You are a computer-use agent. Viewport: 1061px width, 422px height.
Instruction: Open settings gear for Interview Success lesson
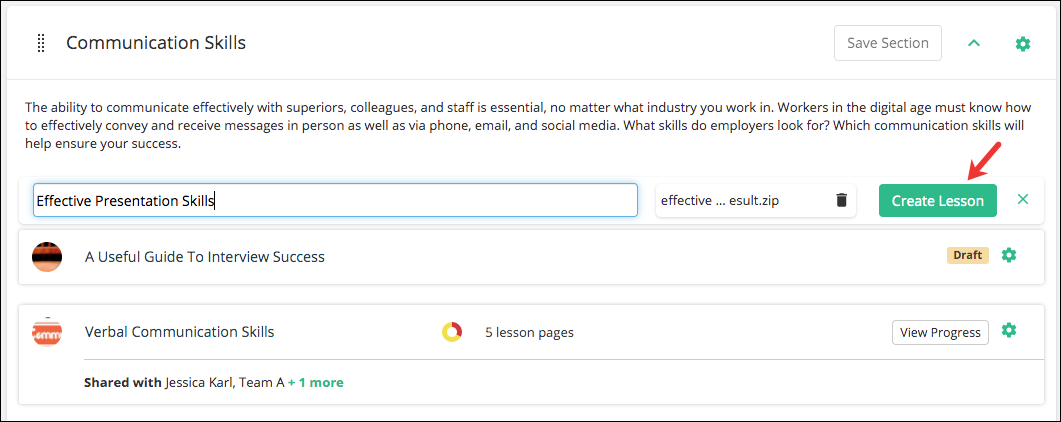1008,255
